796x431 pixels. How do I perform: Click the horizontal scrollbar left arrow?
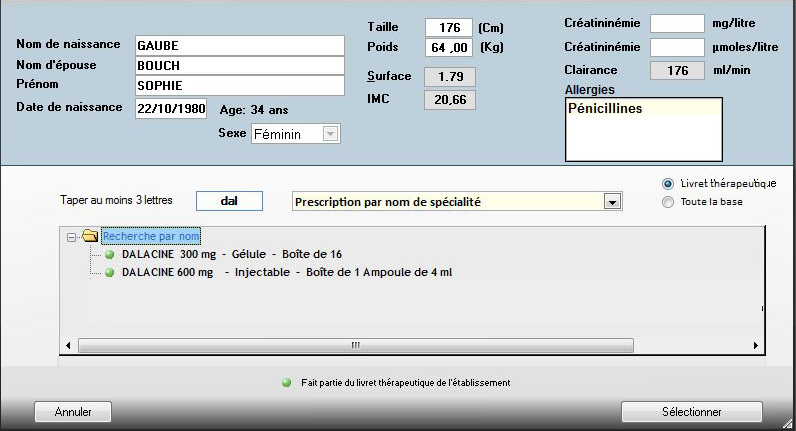69,345
